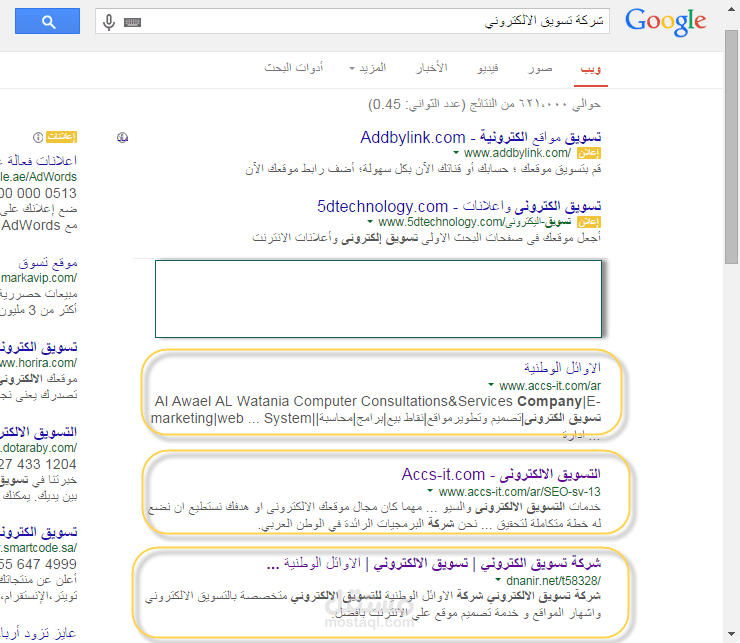Viewport: 740px width, 643px height.
Task: Click the smartcode.sa sidebar URL
Action: (x=39, y=548)
